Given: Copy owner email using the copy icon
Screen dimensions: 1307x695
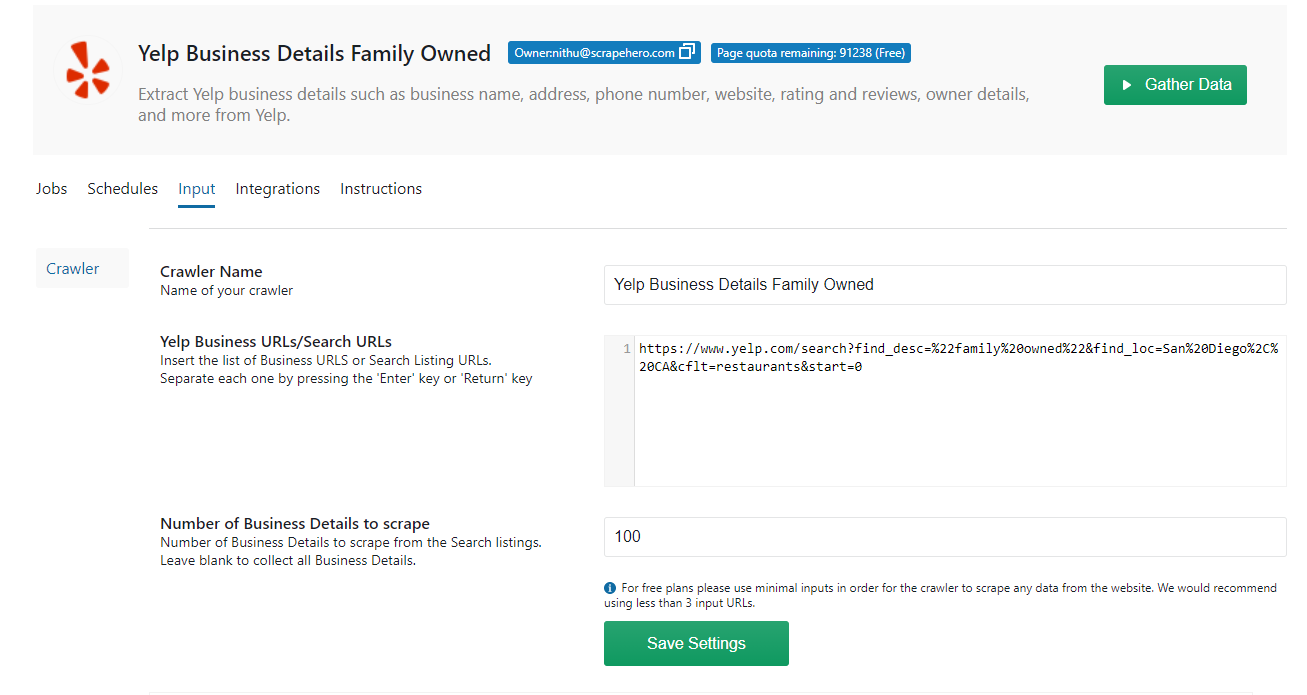Looking at the screenshot, I should (687, 53).
